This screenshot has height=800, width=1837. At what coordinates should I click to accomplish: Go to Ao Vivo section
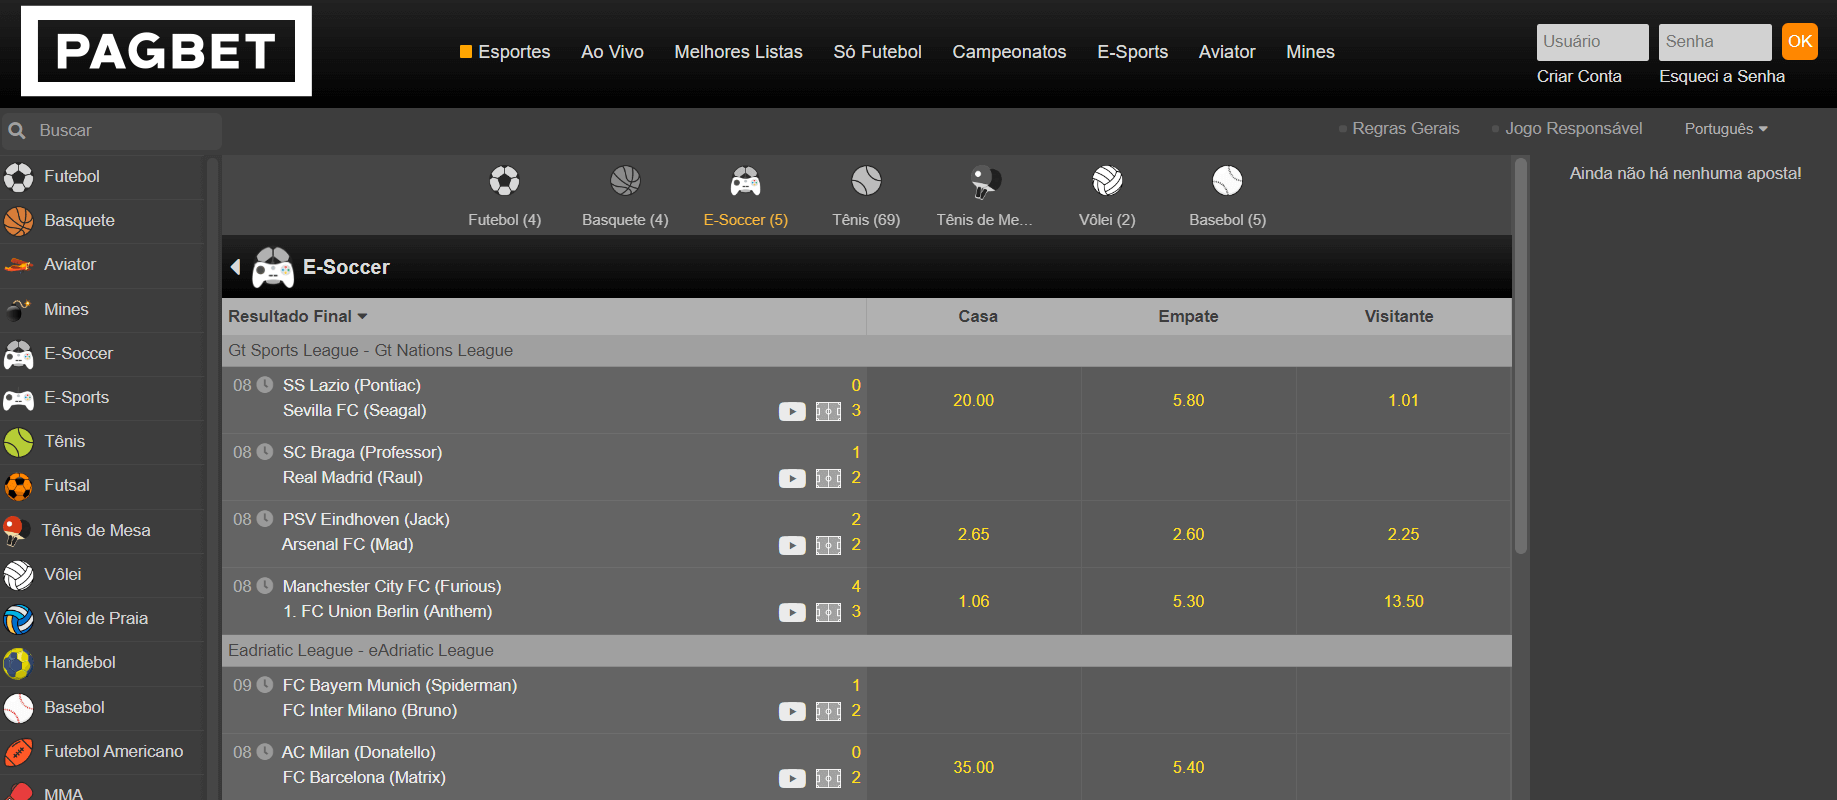[x=612, y=52]
